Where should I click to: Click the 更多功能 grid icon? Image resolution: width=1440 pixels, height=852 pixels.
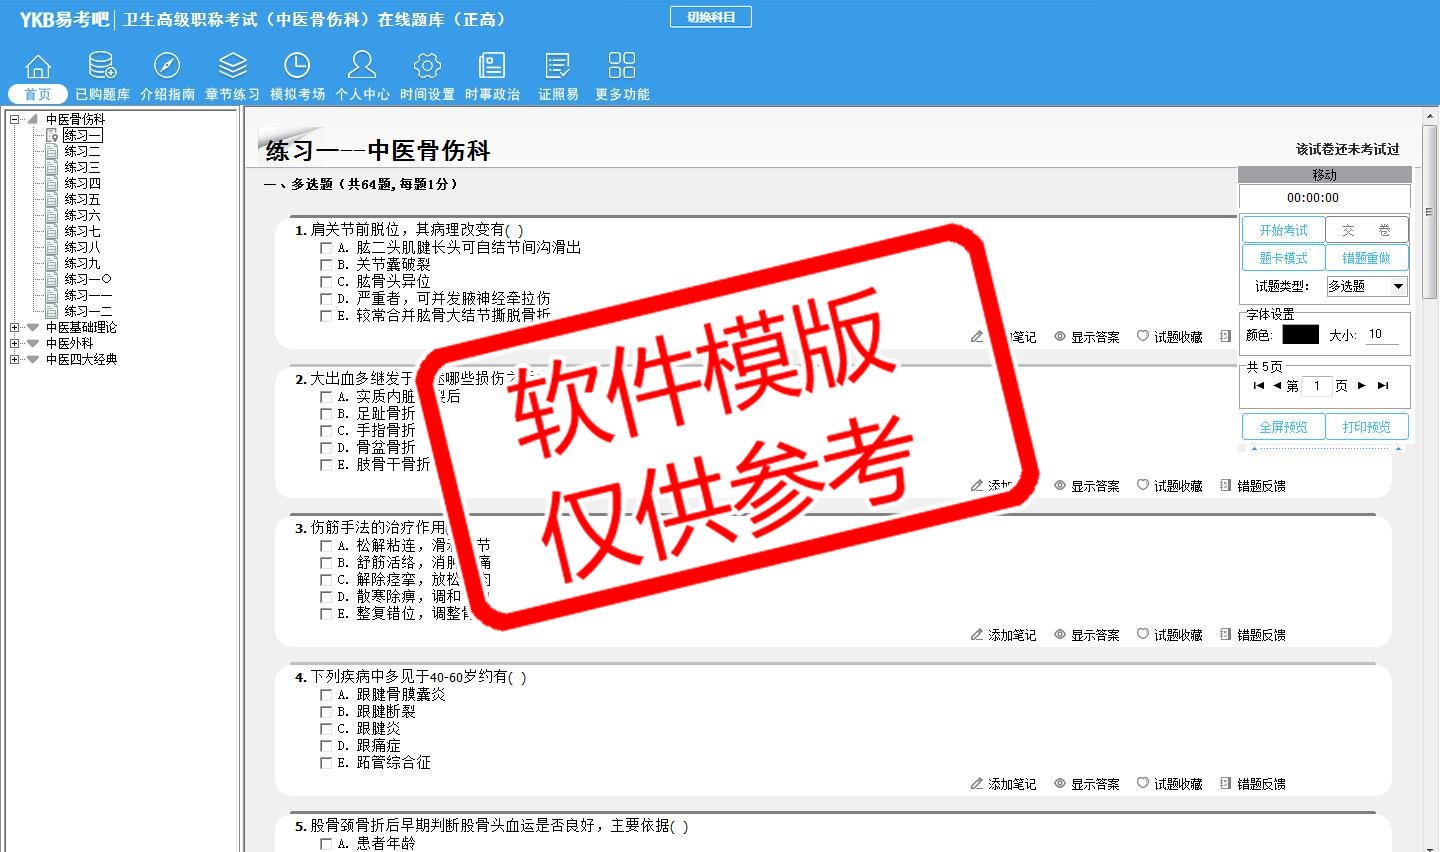coord(622,66)
